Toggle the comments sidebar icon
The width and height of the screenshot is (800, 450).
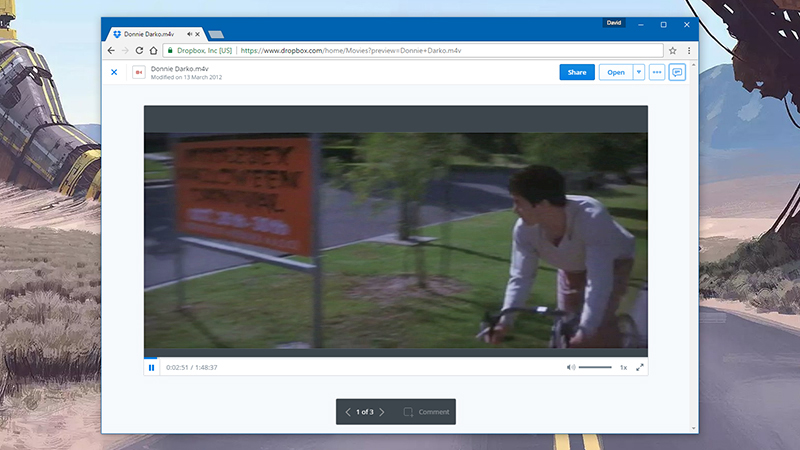tap(677, 72)
